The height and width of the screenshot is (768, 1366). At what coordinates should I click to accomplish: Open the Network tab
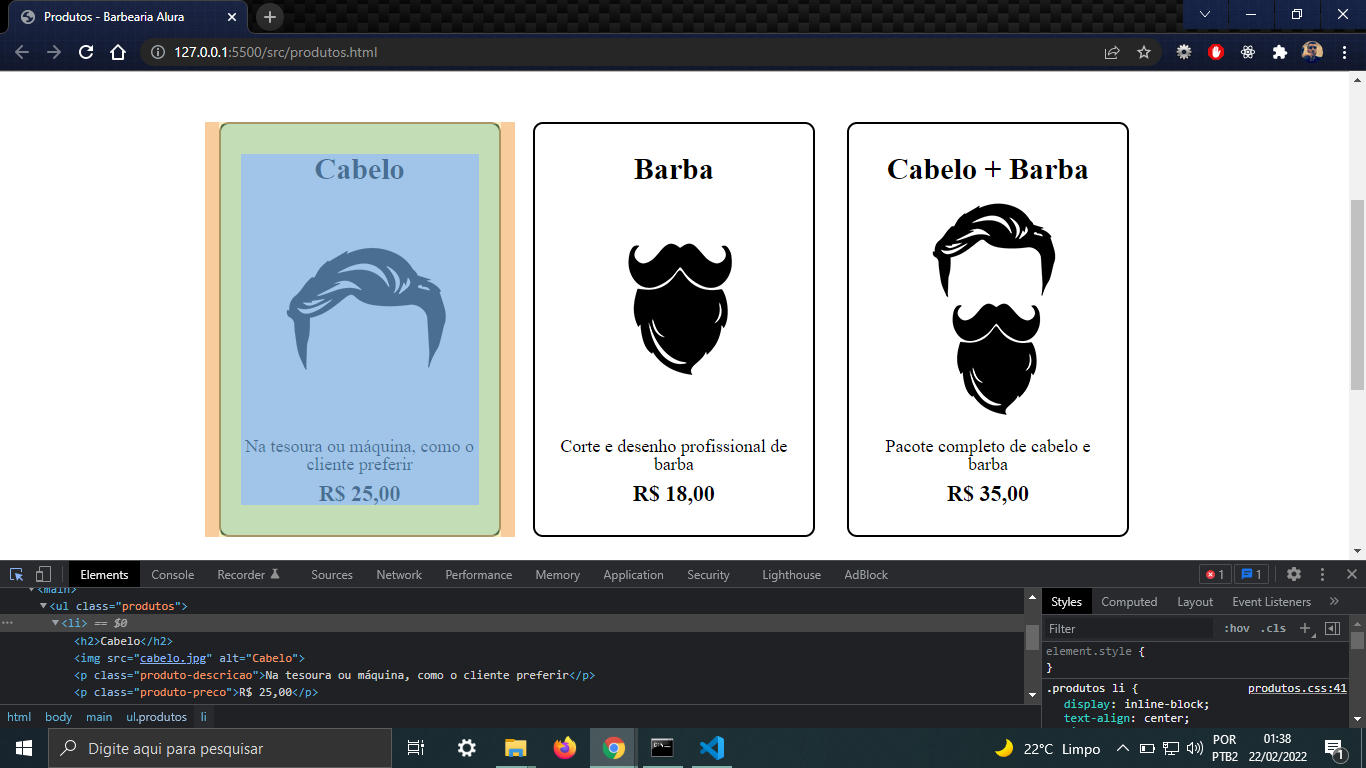pyautogui.click(x=399, y=574)
